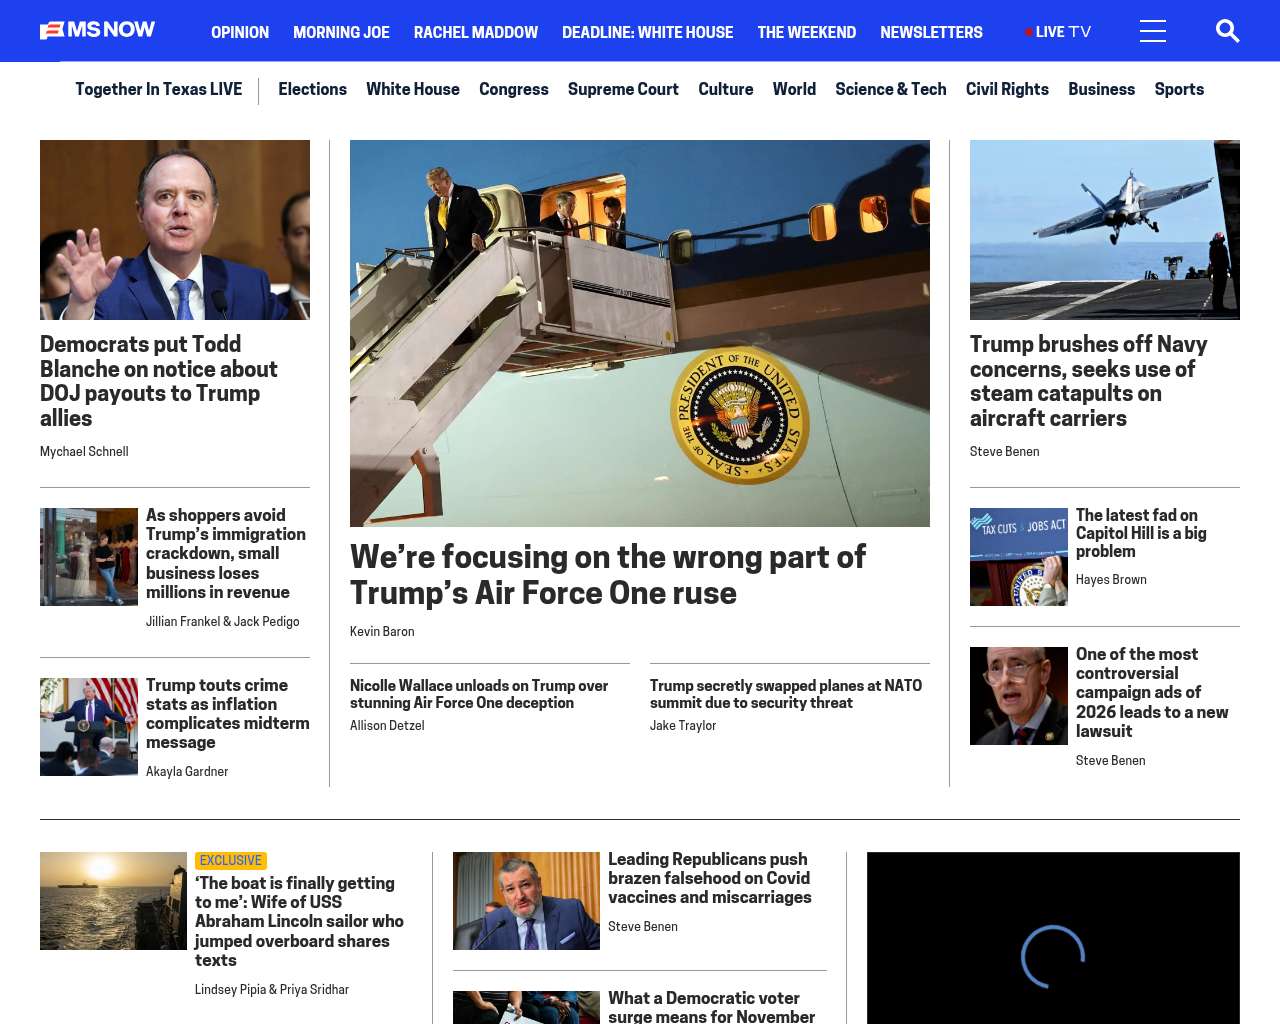Image resolution: width=1280 pixels, height=1024 pixels.
Task: View author Hayes Brown
Action: pos(1111,580)
